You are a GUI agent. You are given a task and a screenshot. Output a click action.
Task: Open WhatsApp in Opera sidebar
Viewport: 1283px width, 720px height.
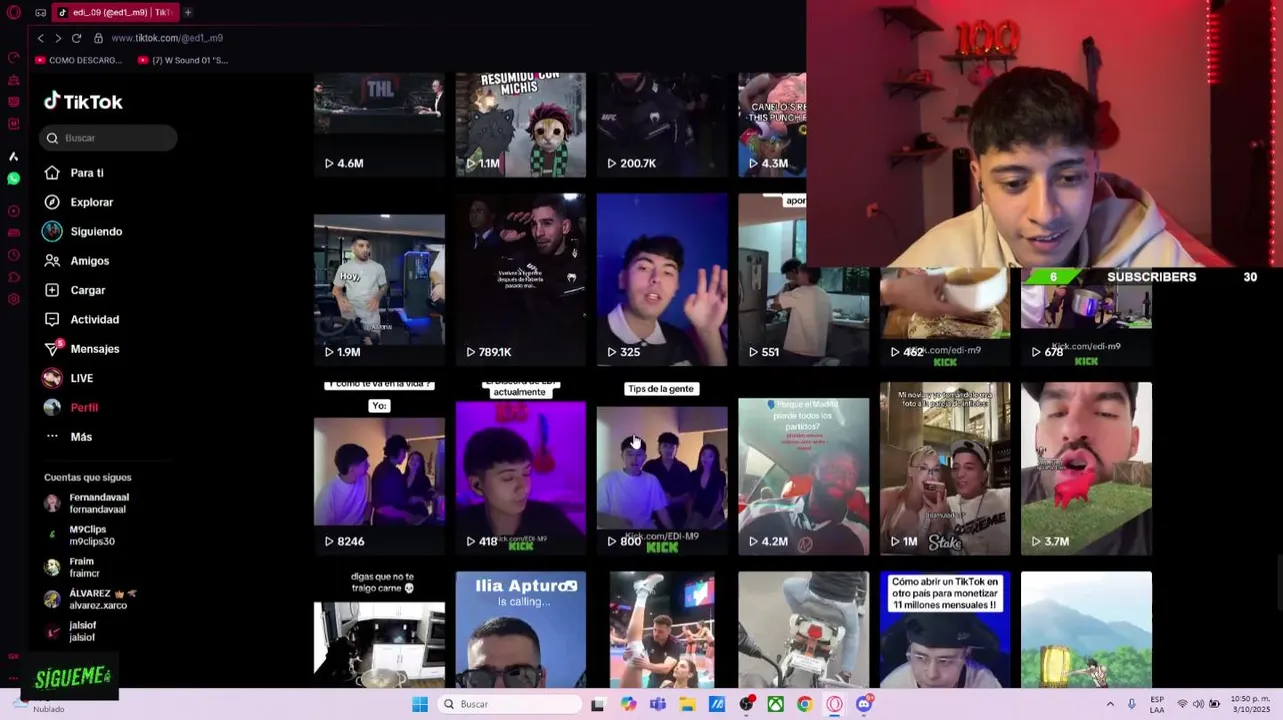point(13,178)
